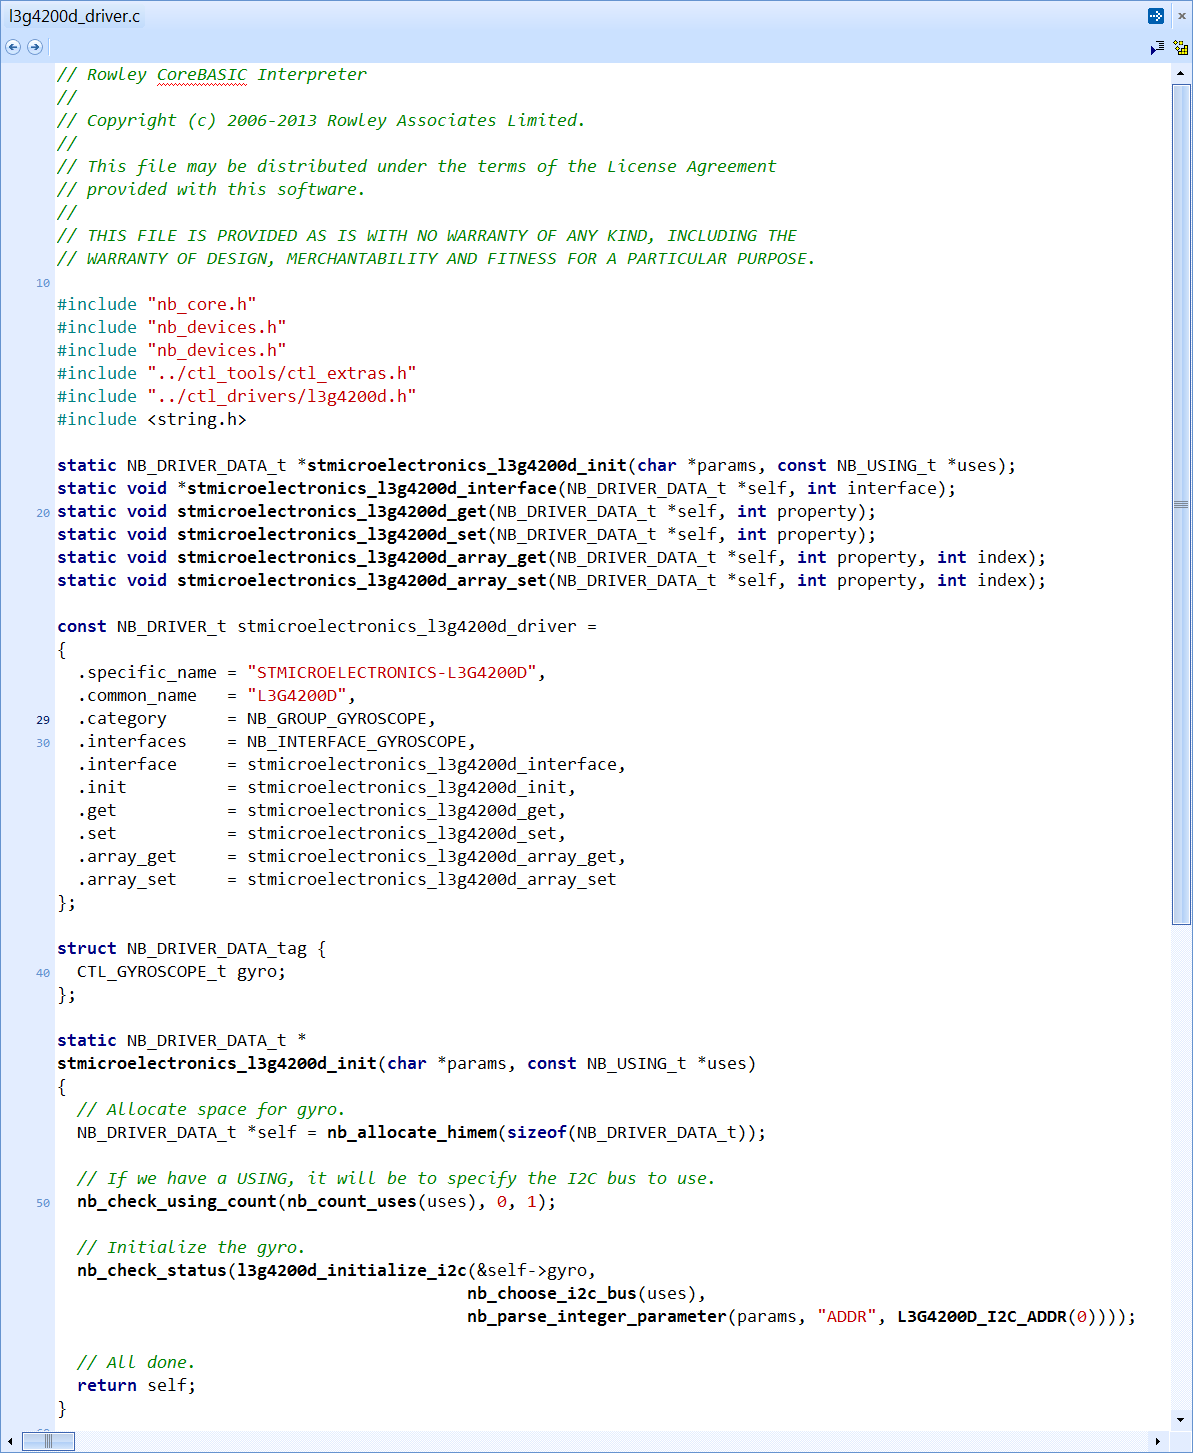Click the "L3G4200D" common_name string

[302, 695]
